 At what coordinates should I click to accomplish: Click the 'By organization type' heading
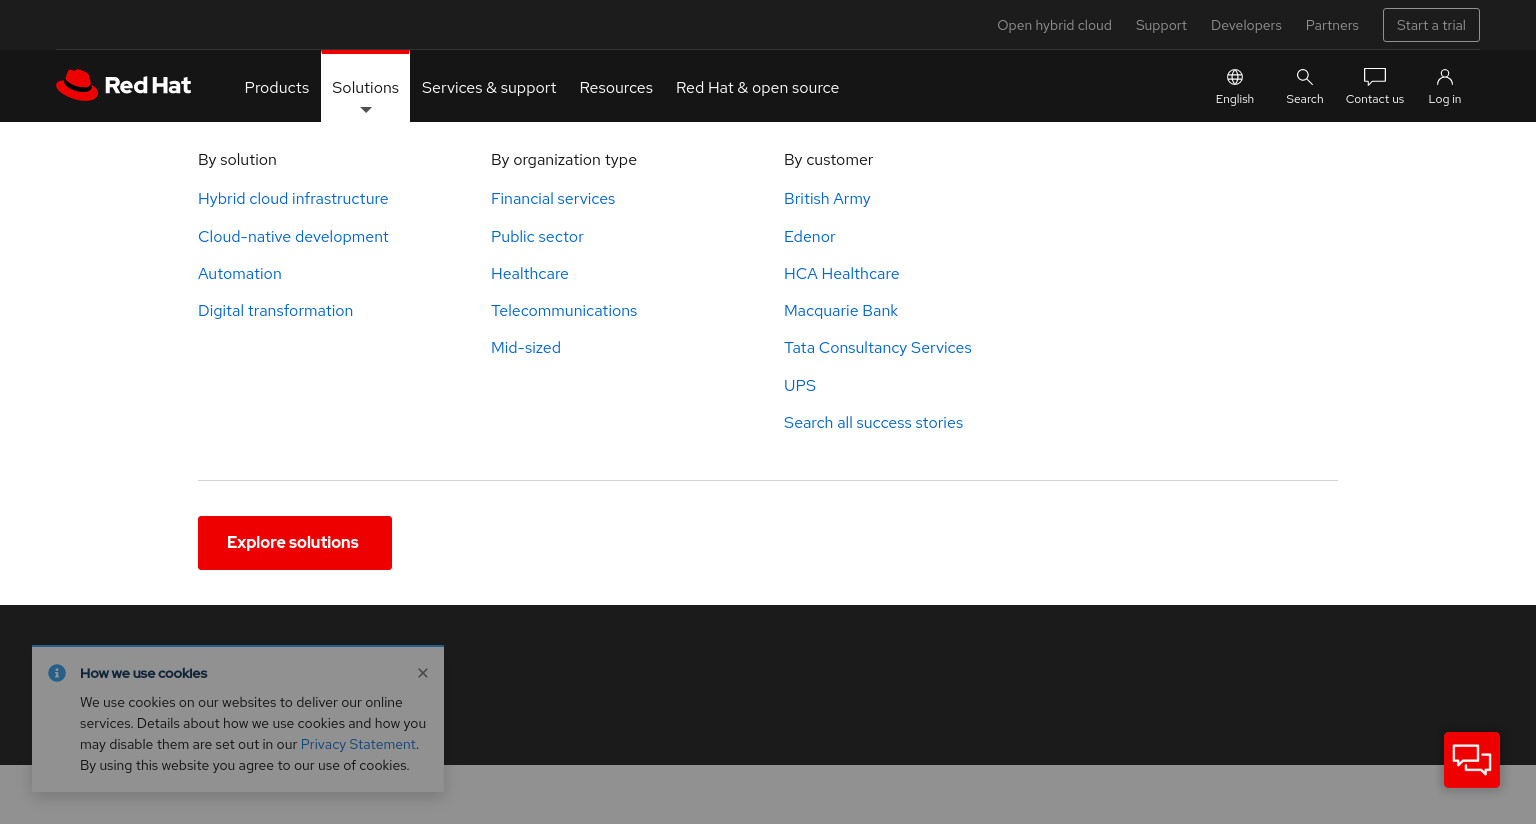coord(564,160)
